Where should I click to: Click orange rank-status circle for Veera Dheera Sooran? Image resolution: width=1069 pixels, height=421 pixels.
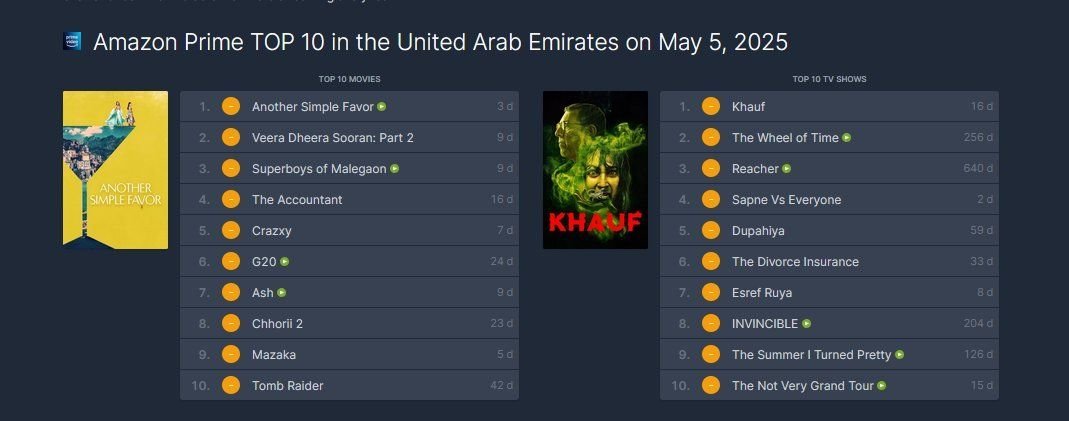click(230, 138)
